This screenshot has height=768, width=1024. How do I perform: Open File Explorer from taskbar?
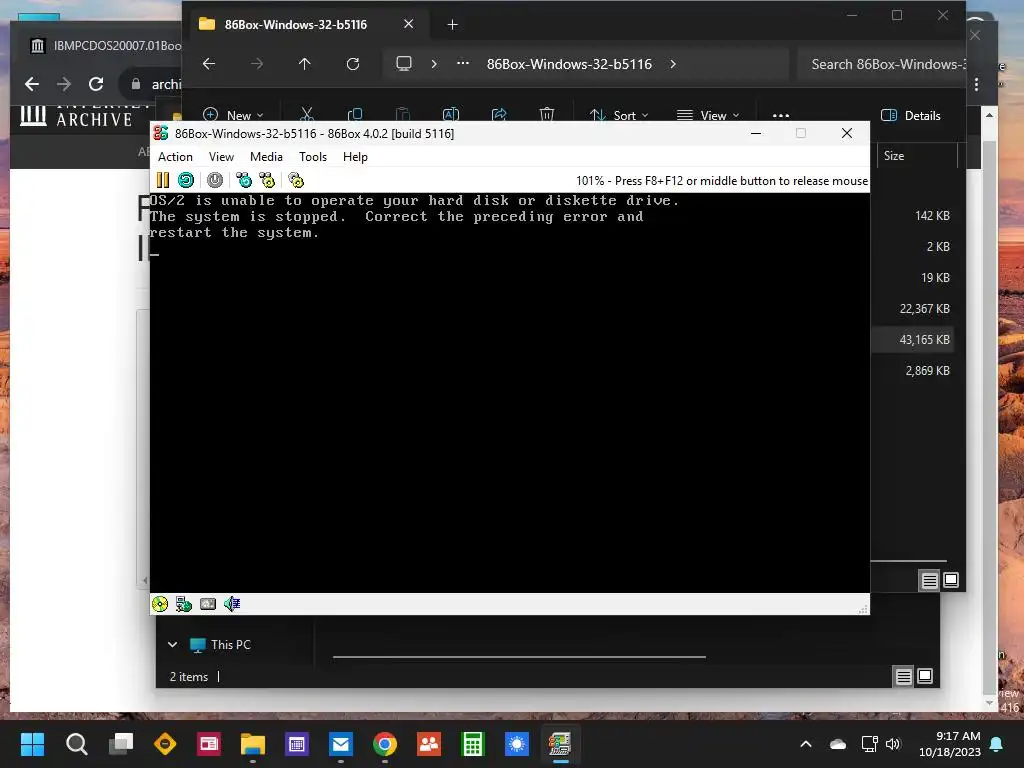pyautogui.click(x=253, y=744)
